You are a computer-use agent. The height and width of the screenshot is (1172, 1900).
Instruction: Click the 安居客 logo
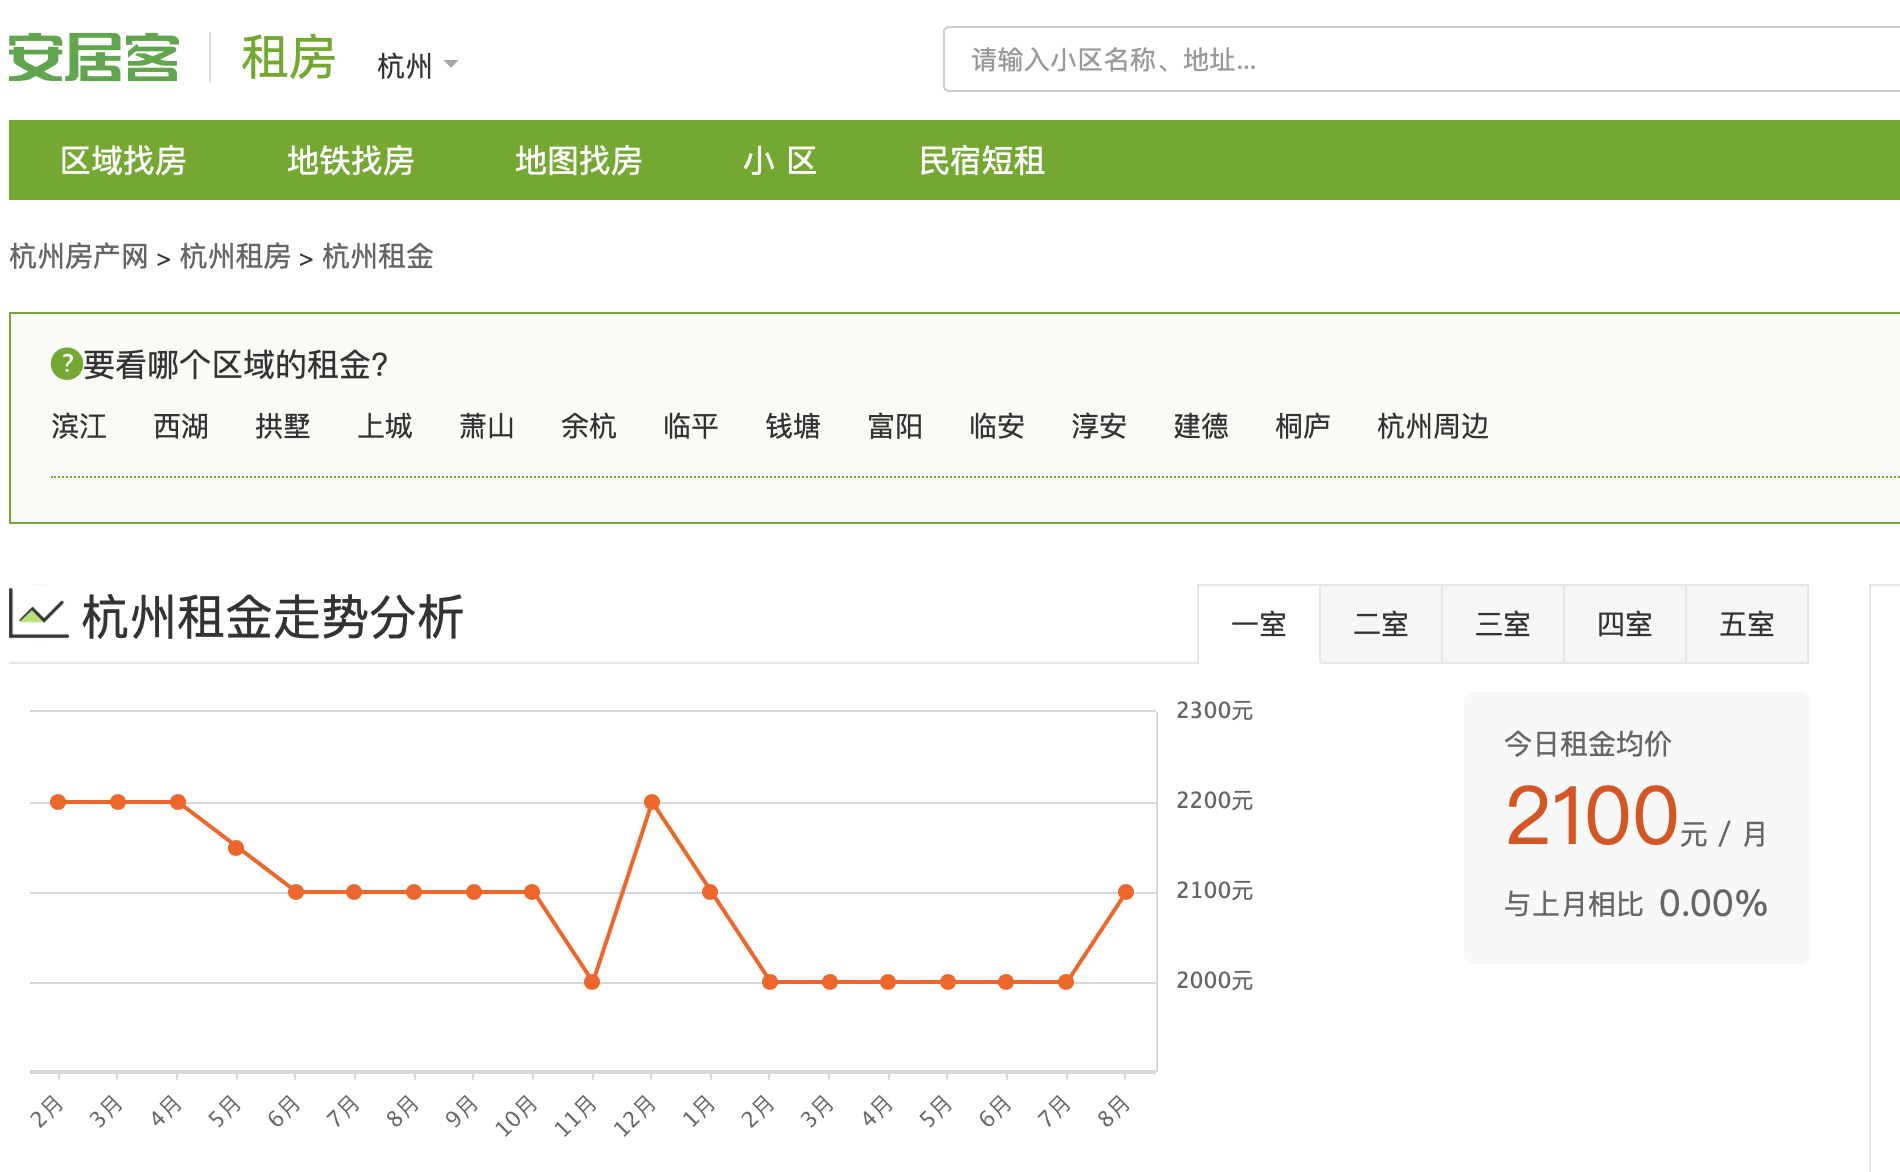pos(94,58)
